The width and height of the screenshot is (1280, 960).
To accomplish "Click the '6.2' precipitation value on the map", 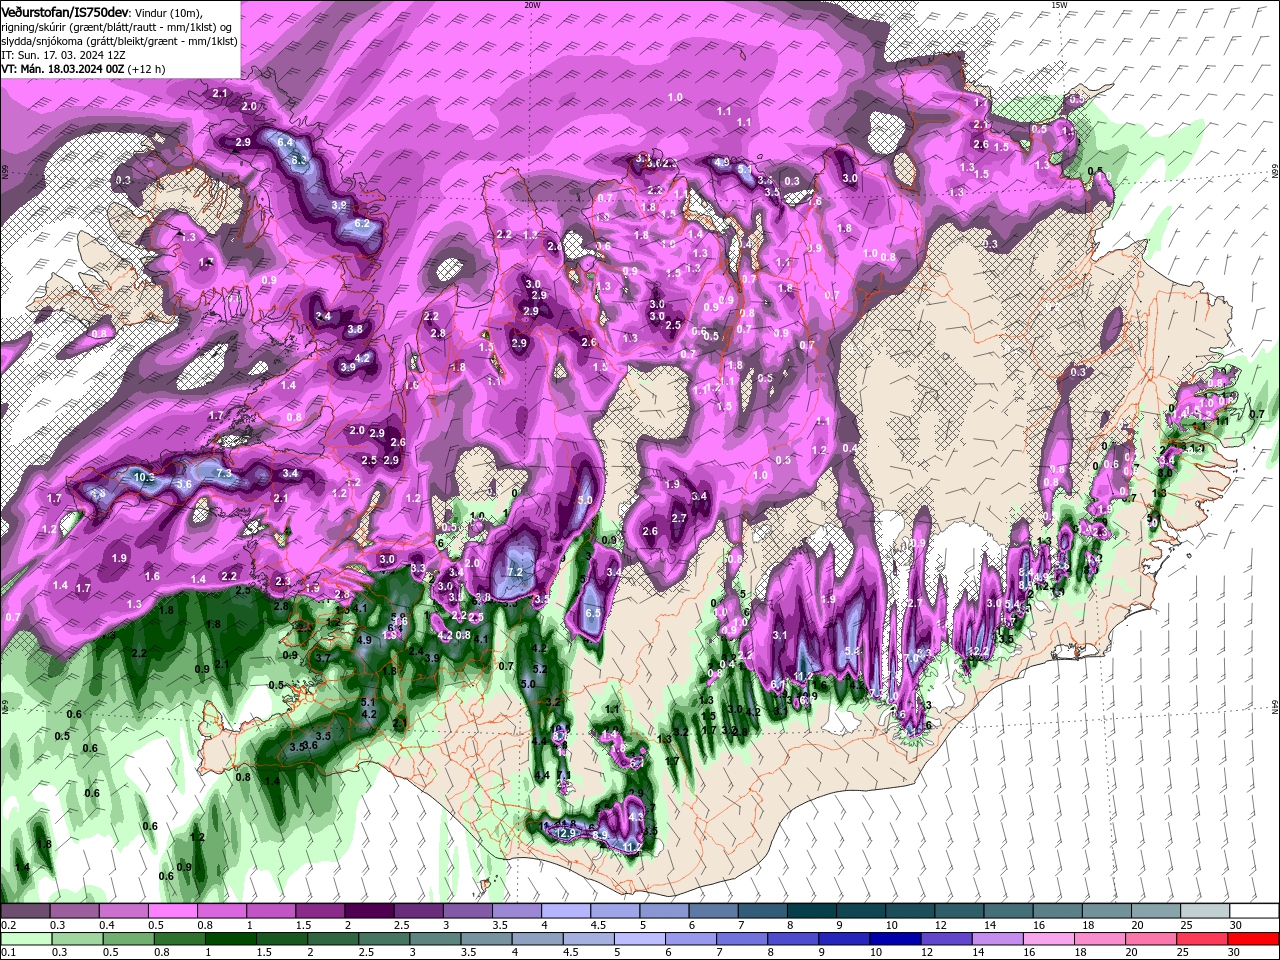I will coord(362,224).
